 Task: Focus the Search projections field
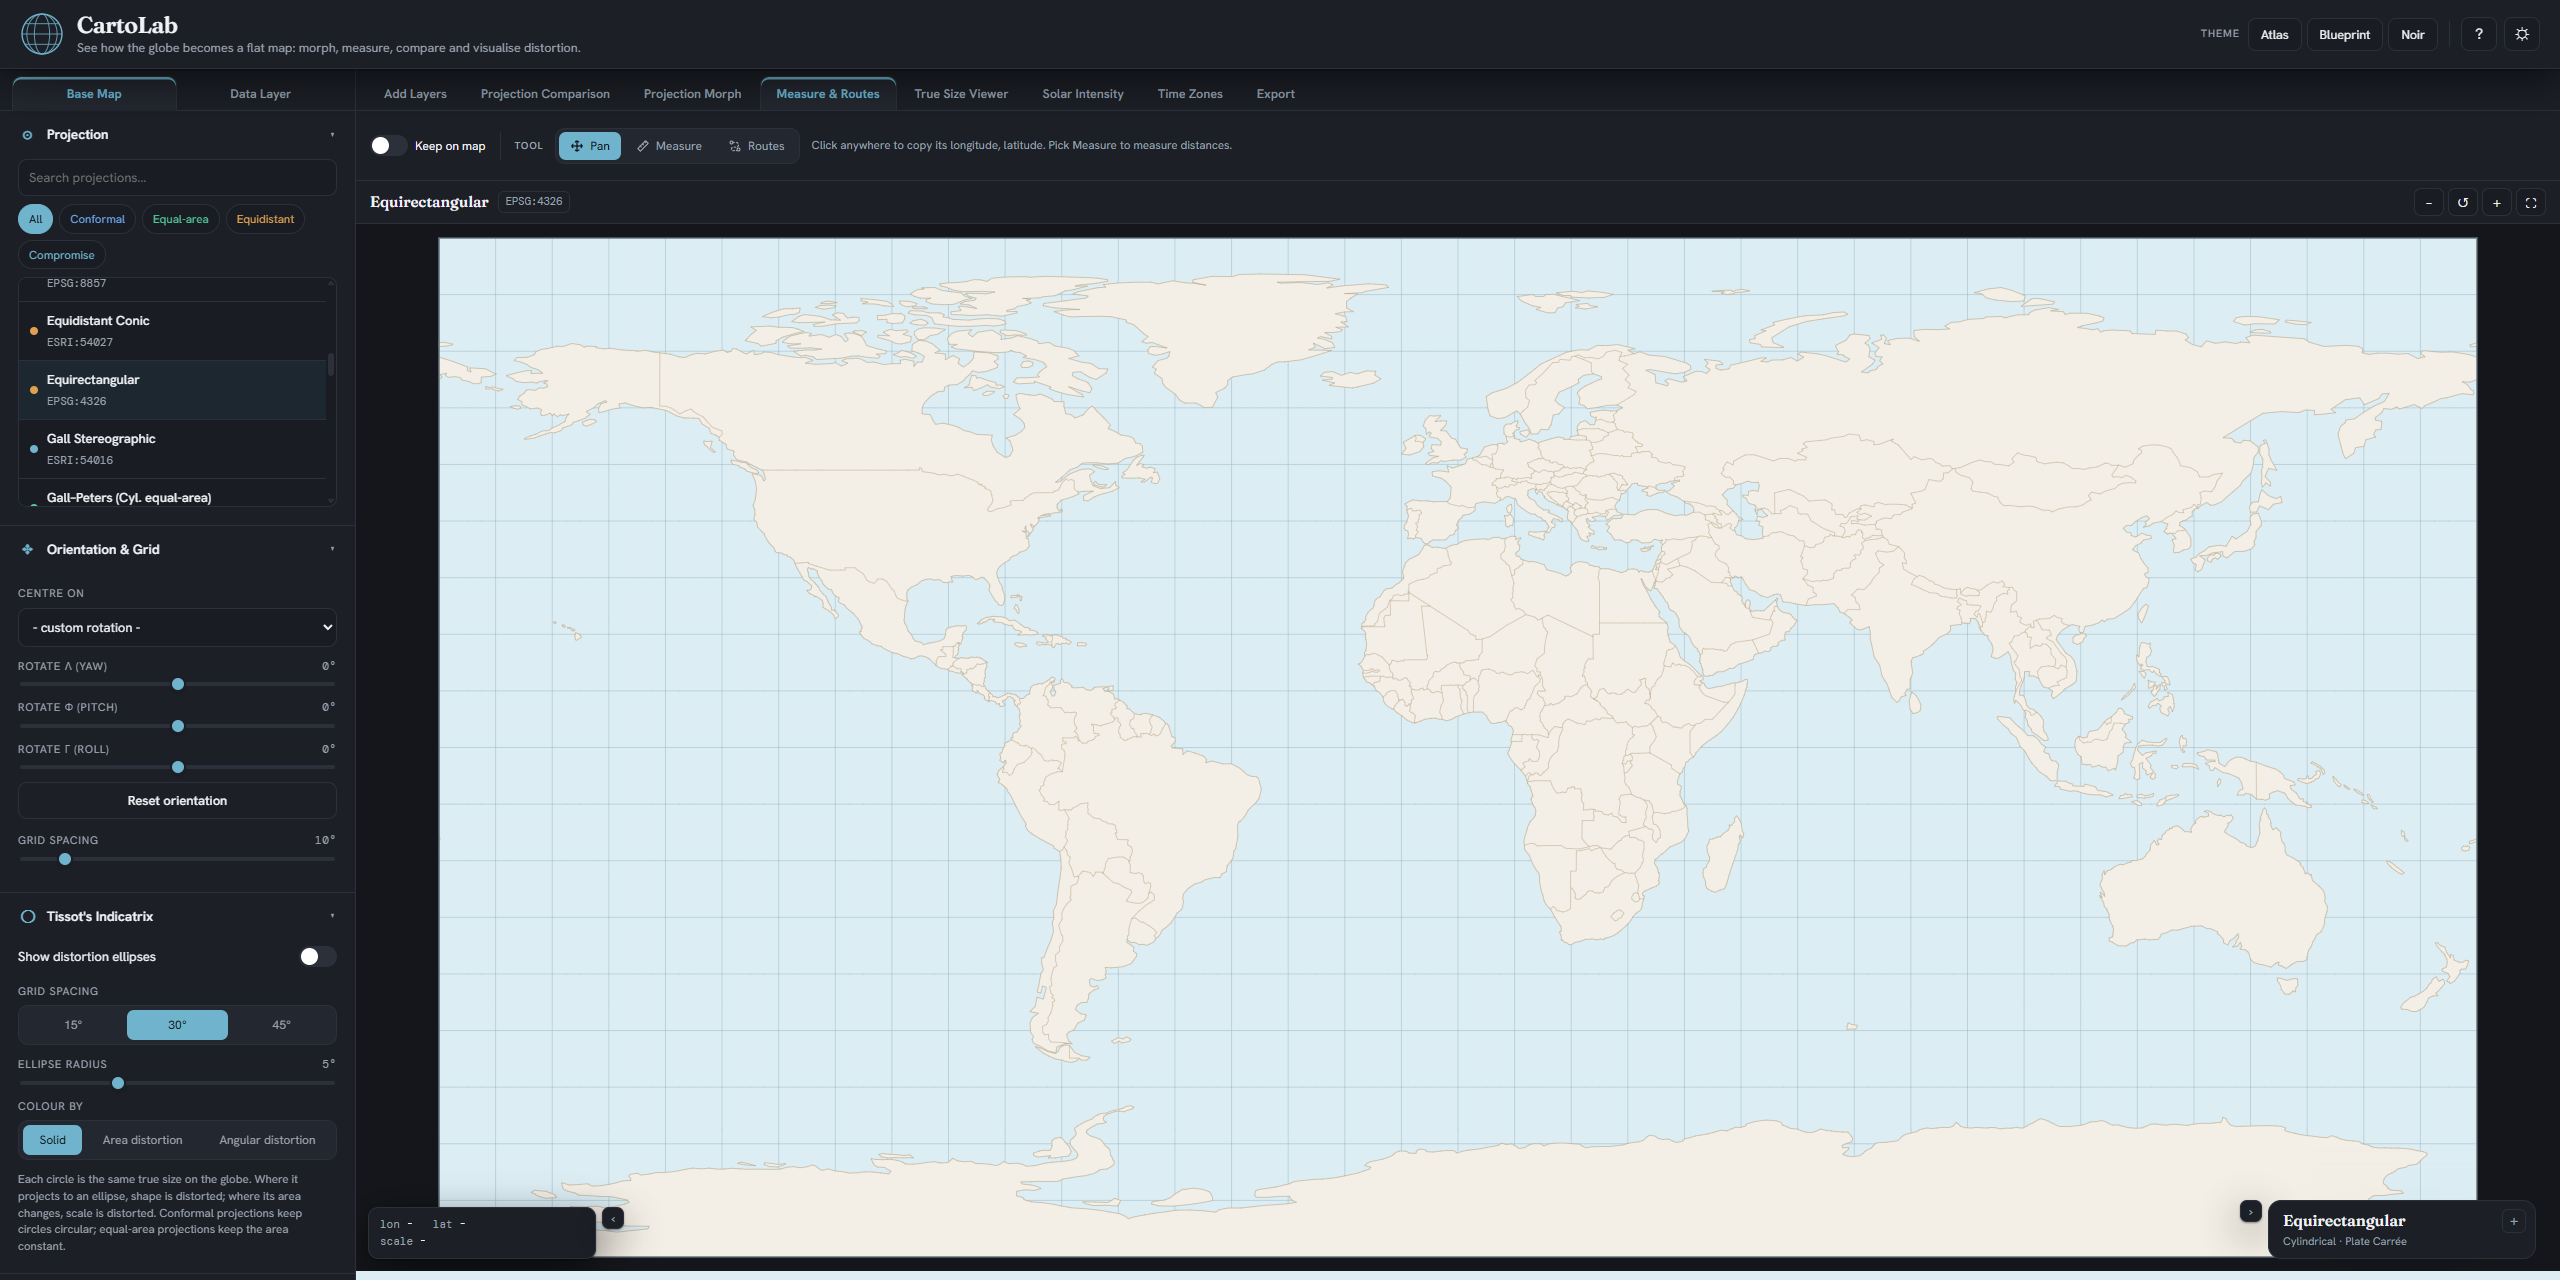tap(177, 178)
